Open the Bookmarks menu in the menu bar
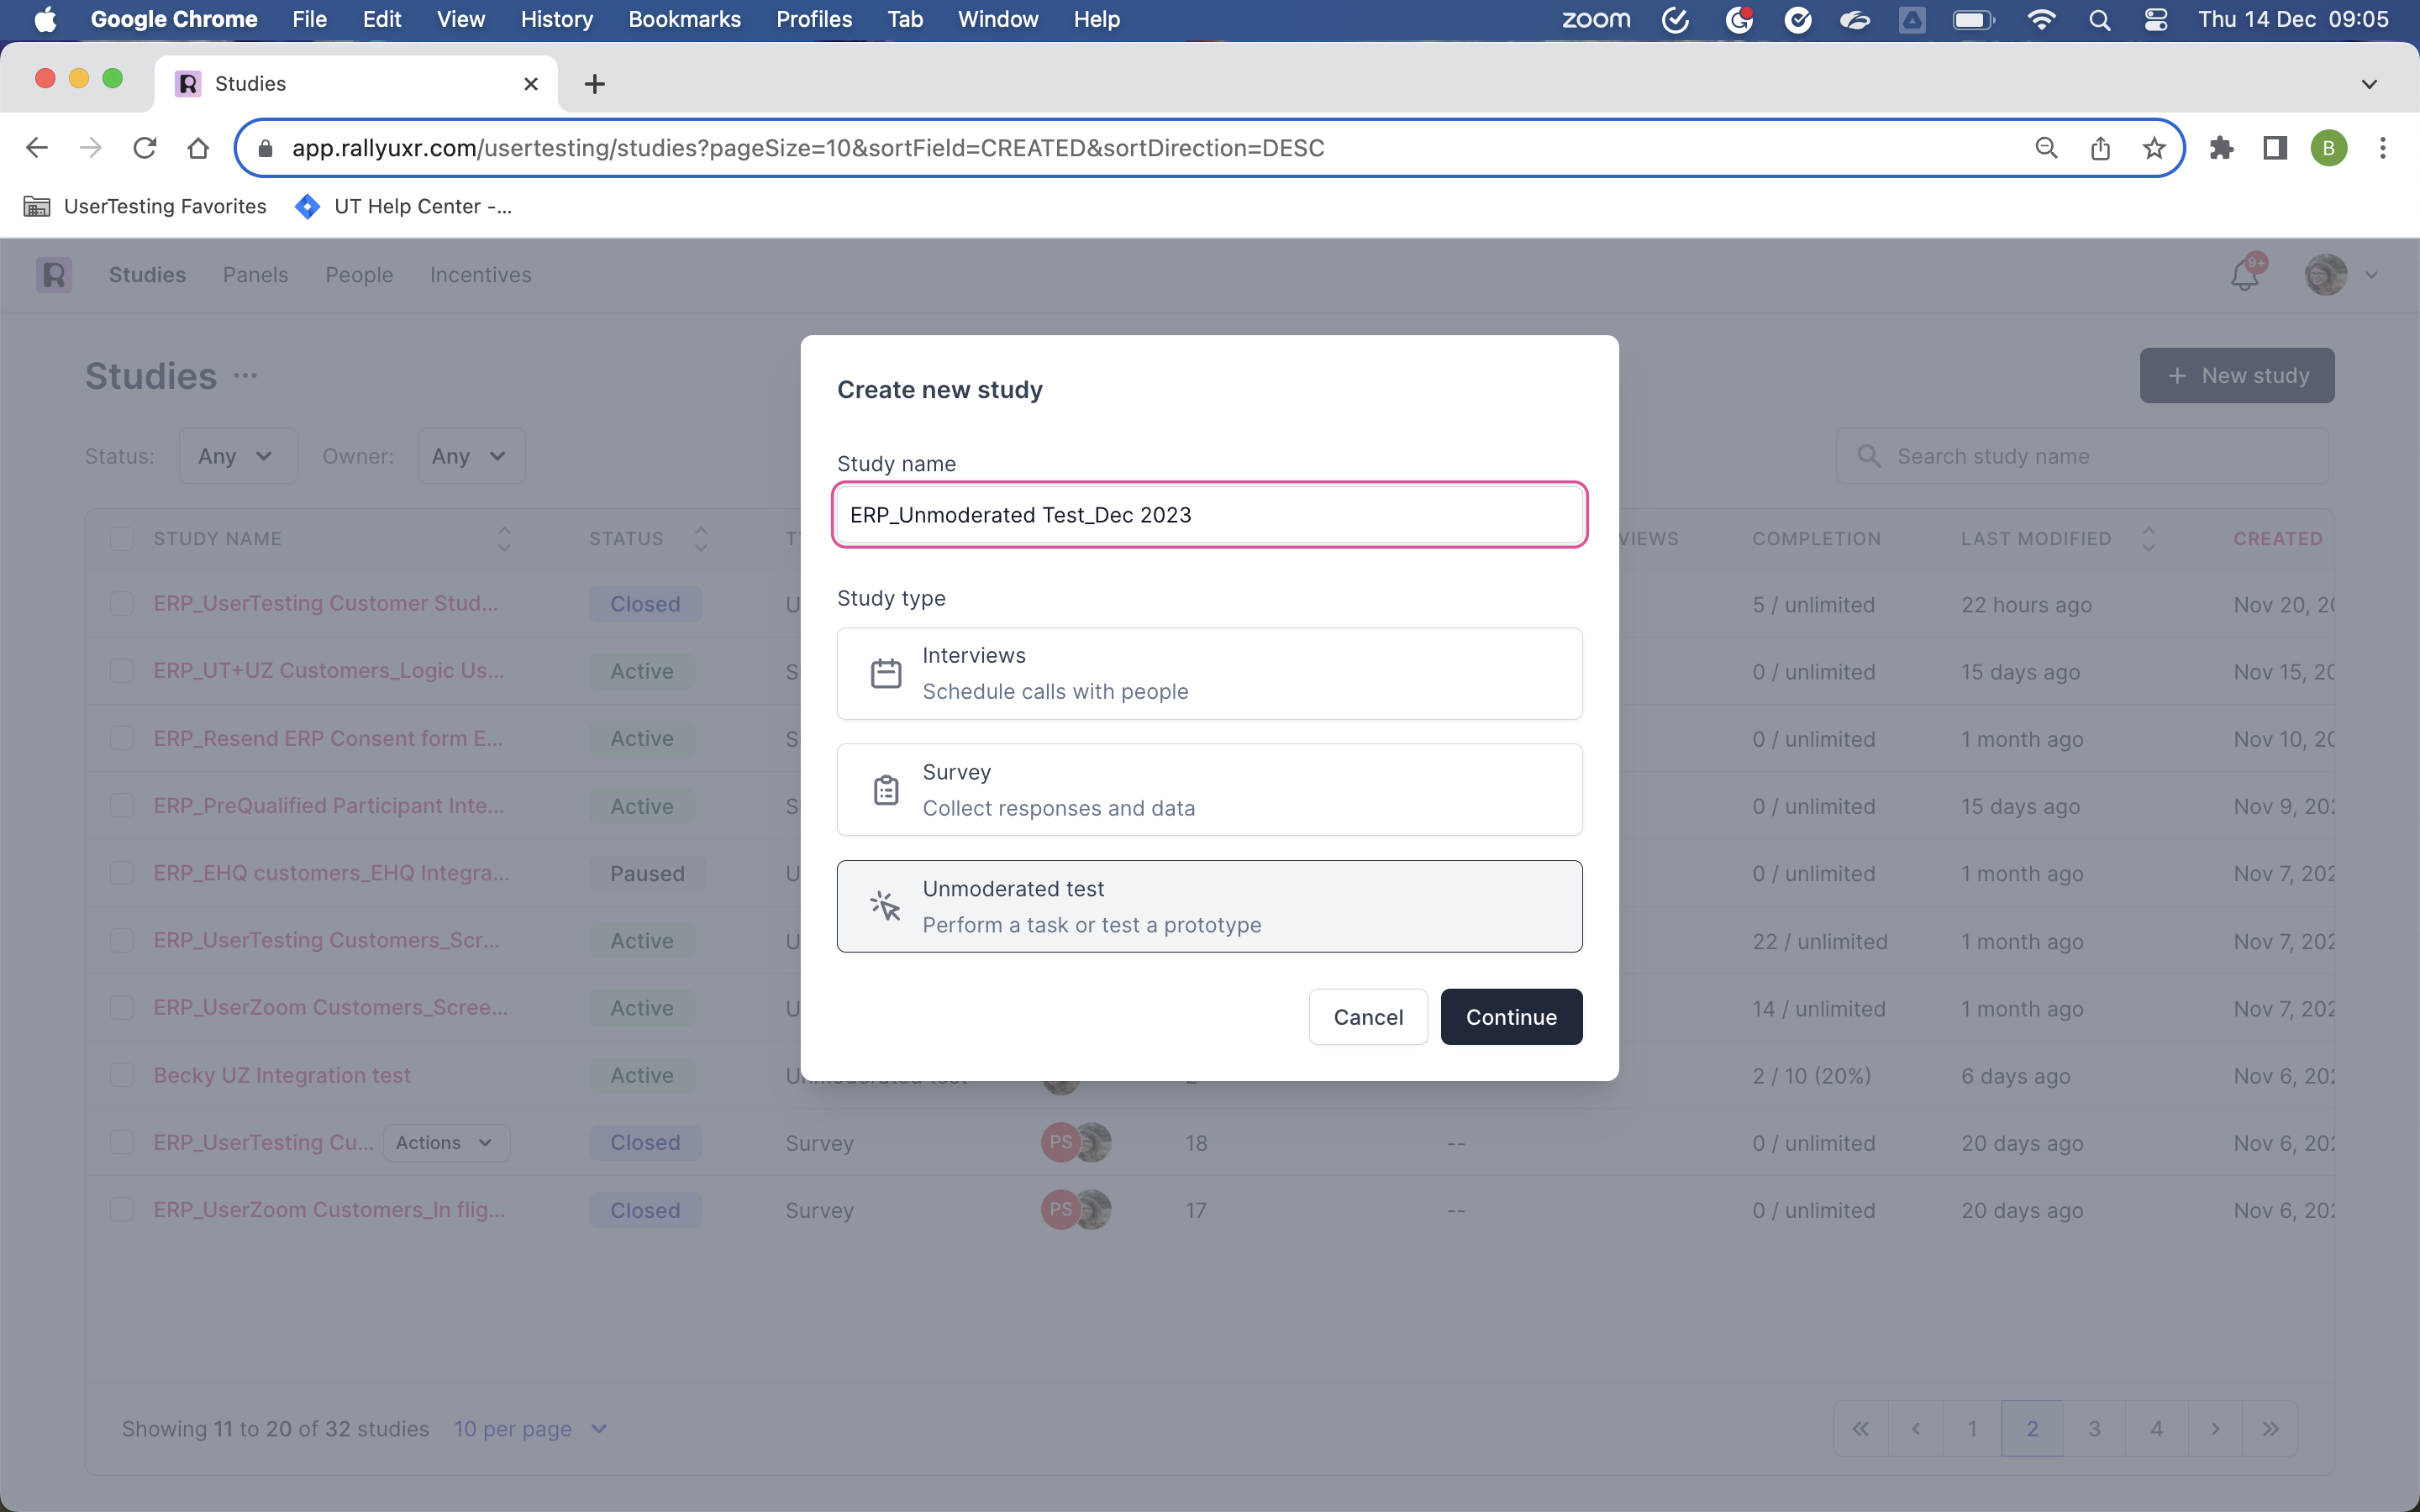2420x1512 pixels. (684, 19)
